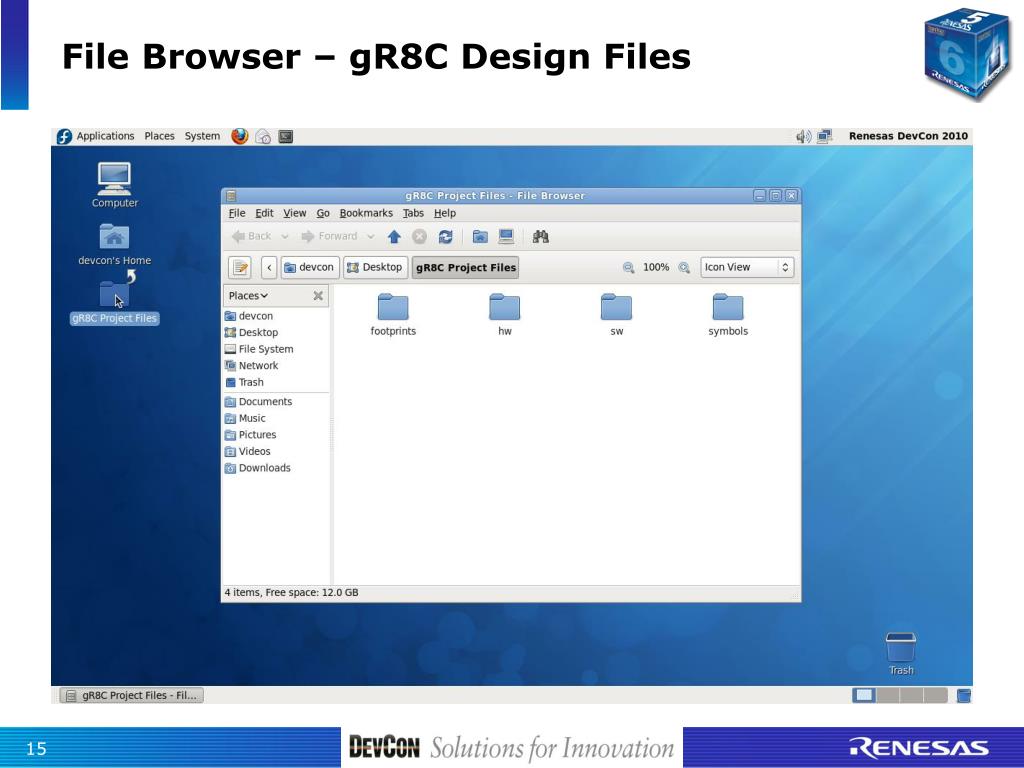The image size is (1024, 768).
Task: Reload the current folder
Action: click(445, 236)
